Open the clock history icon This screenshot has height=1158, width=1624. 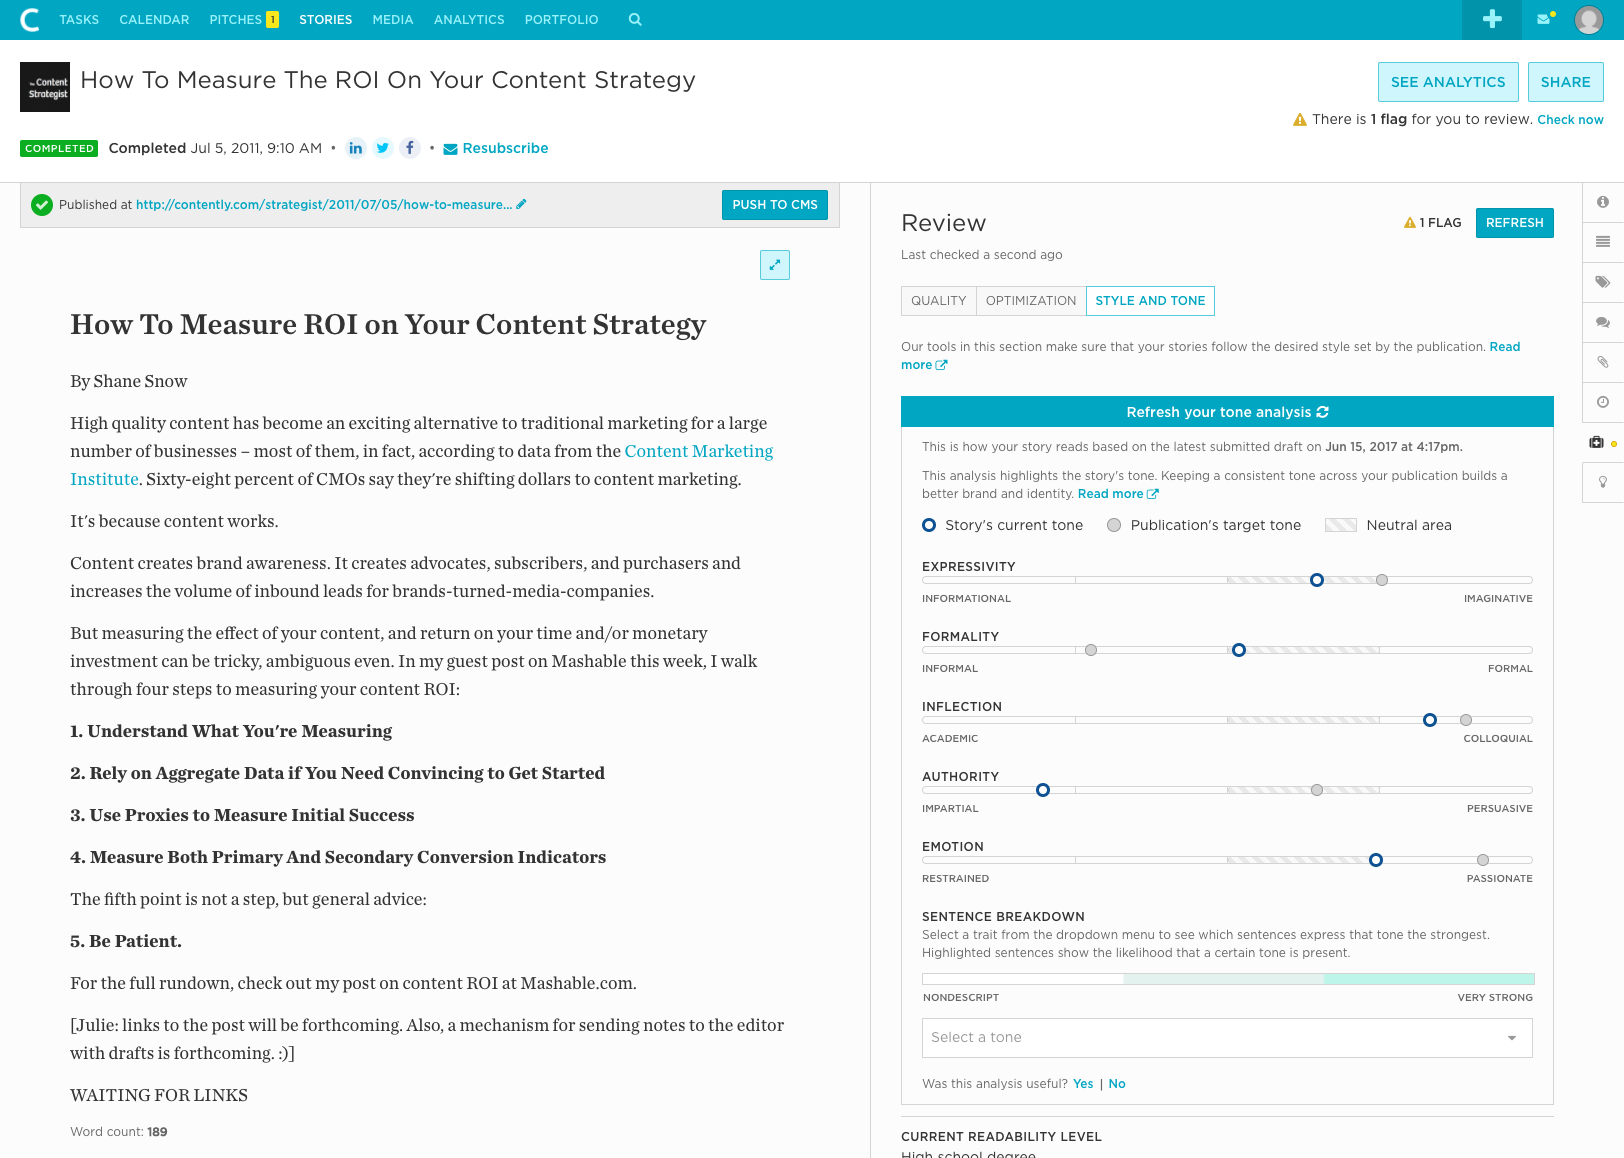(1602, 402)
